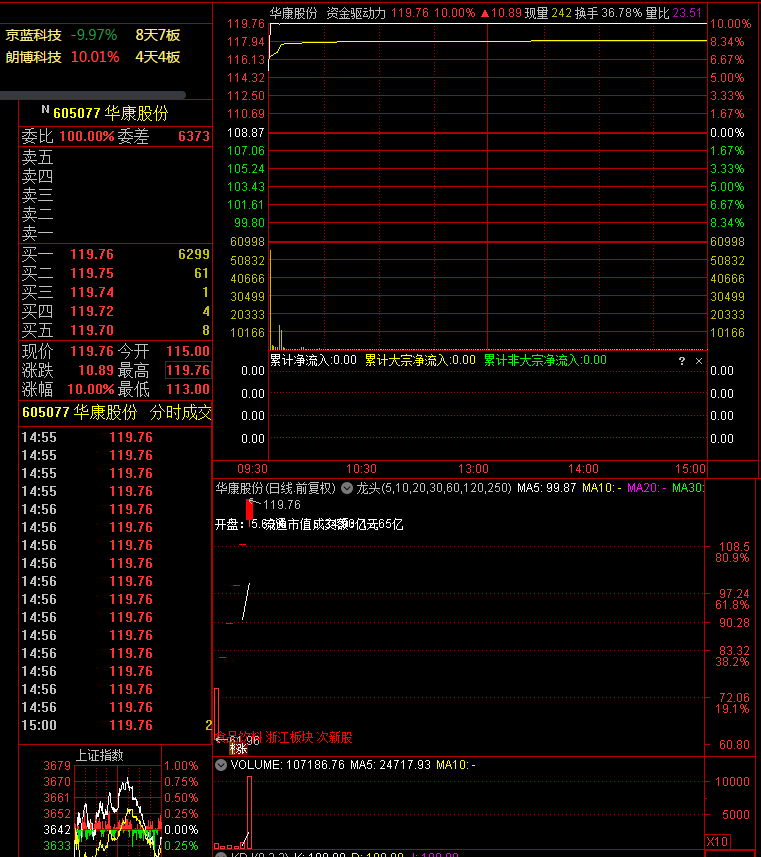Click the X10 volume scale button

coord(717,842)
